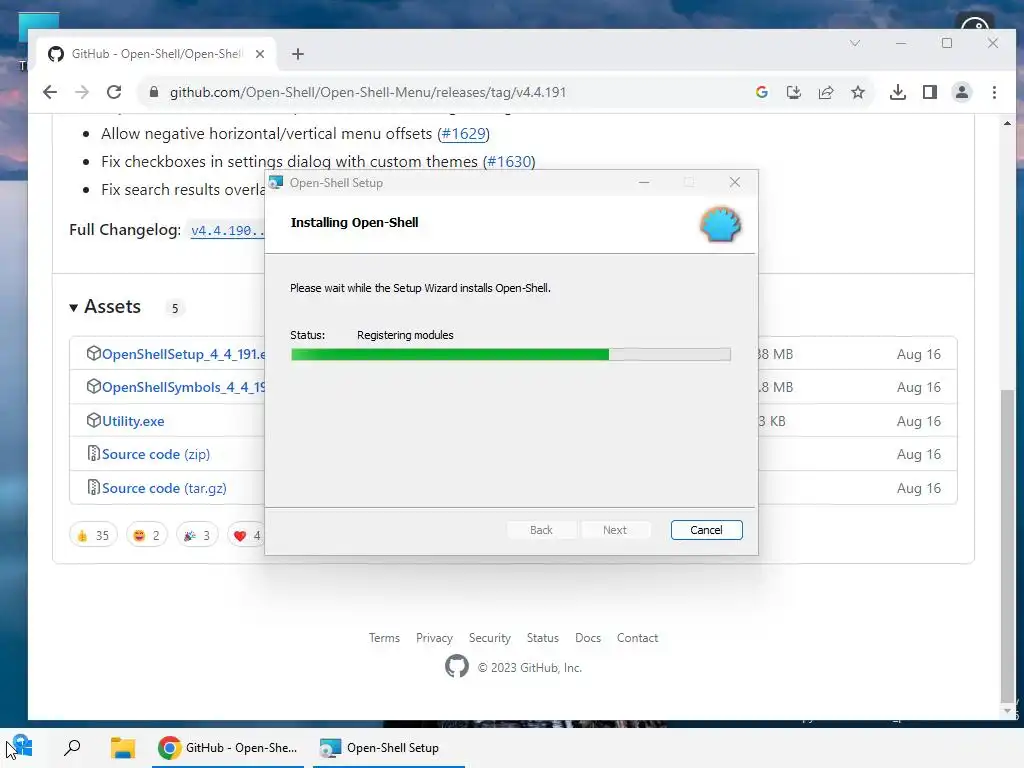The width and height of the screenshot is (1024, 768).
Task: Cancel the Open-Shell installation
Action: tap(706, 530)
